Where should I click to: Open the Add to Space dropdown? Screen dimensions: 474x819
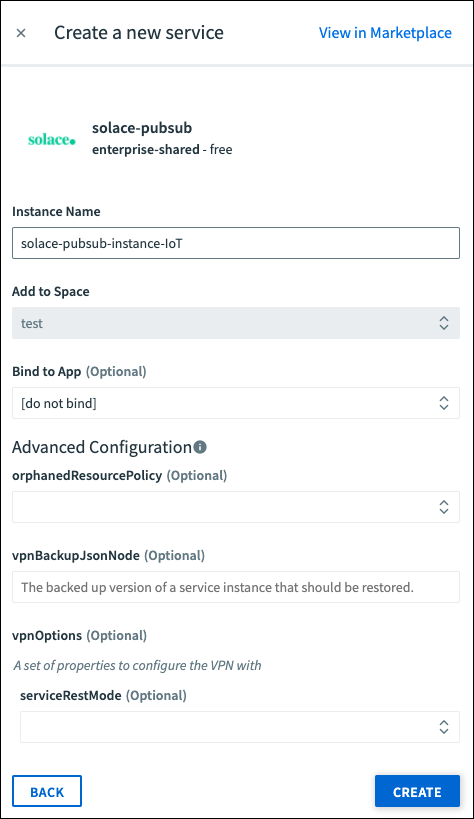pyautogui.click(x=236, y=323)
